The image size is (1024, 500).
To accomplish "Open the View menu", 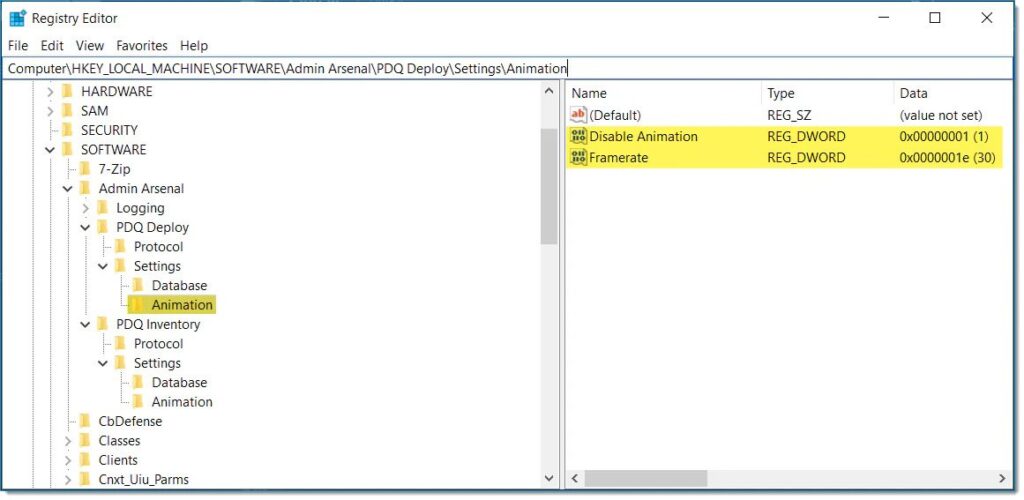I will pyautogui.click(x=89, y=46).
